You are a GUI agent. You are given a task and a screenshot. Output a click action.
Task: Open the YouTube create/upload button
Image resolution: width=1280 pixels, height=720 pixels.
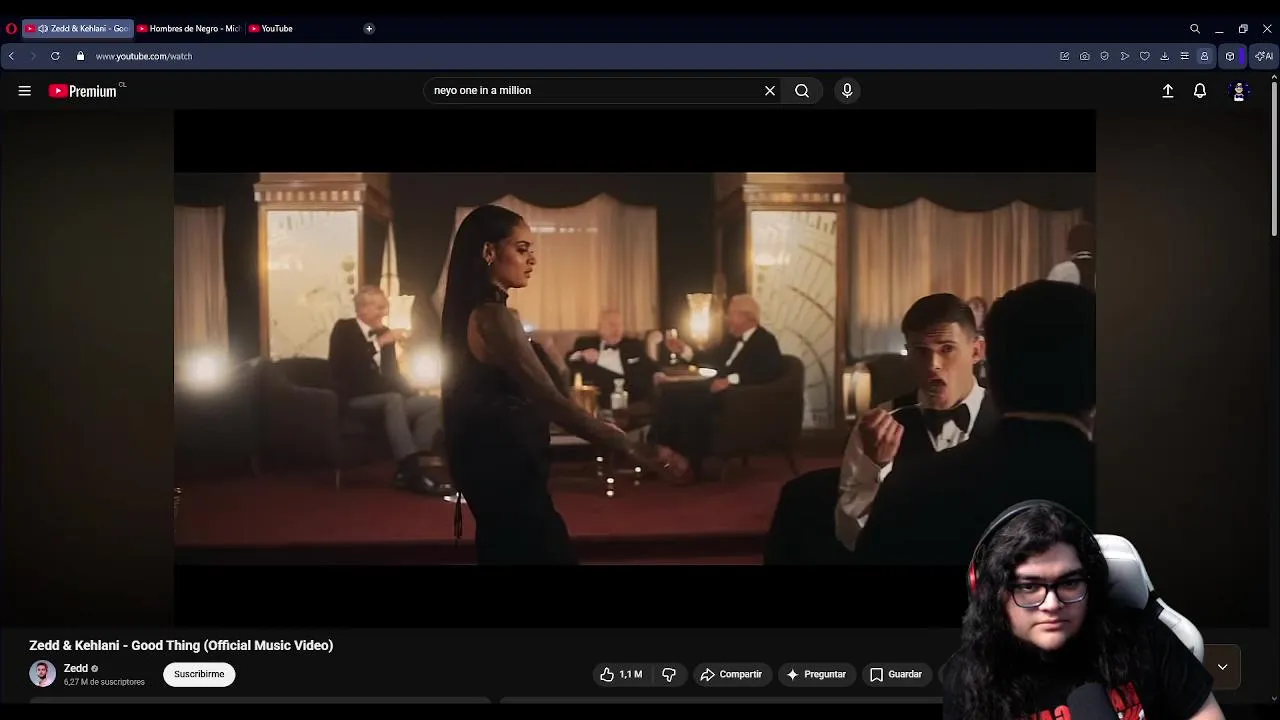click(1168, 91)
